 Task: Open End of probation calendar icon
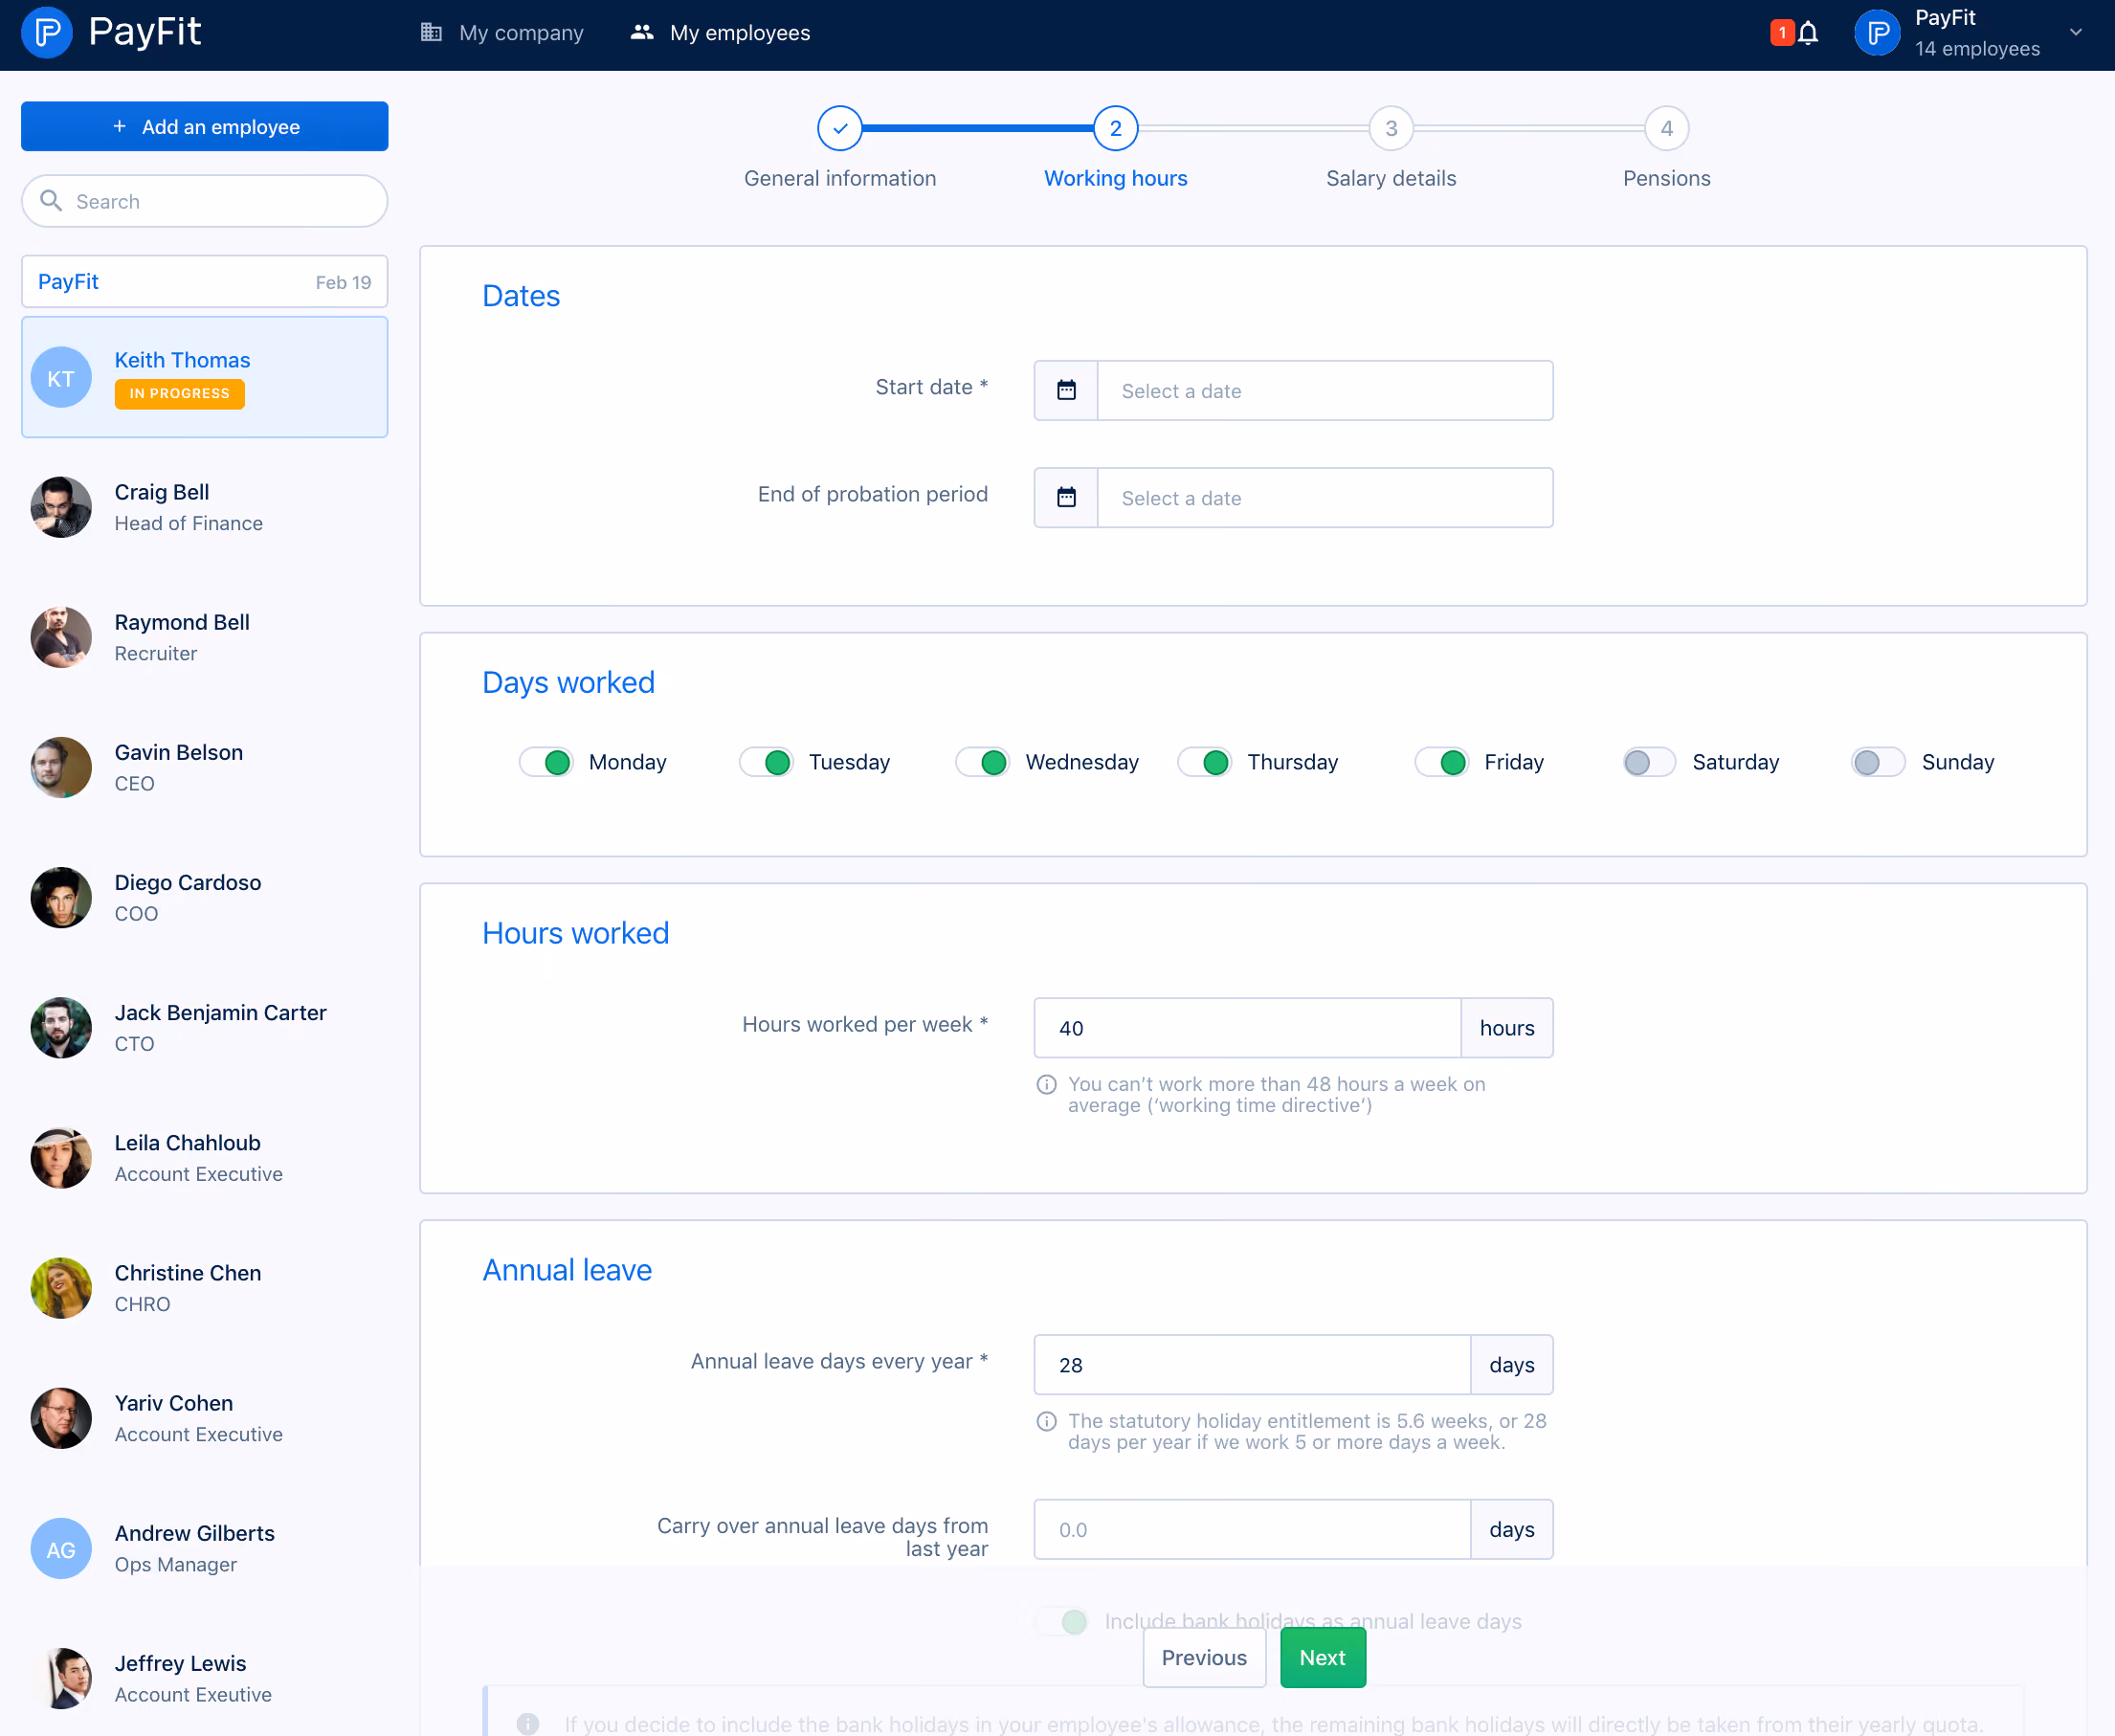click(1066, 497)
